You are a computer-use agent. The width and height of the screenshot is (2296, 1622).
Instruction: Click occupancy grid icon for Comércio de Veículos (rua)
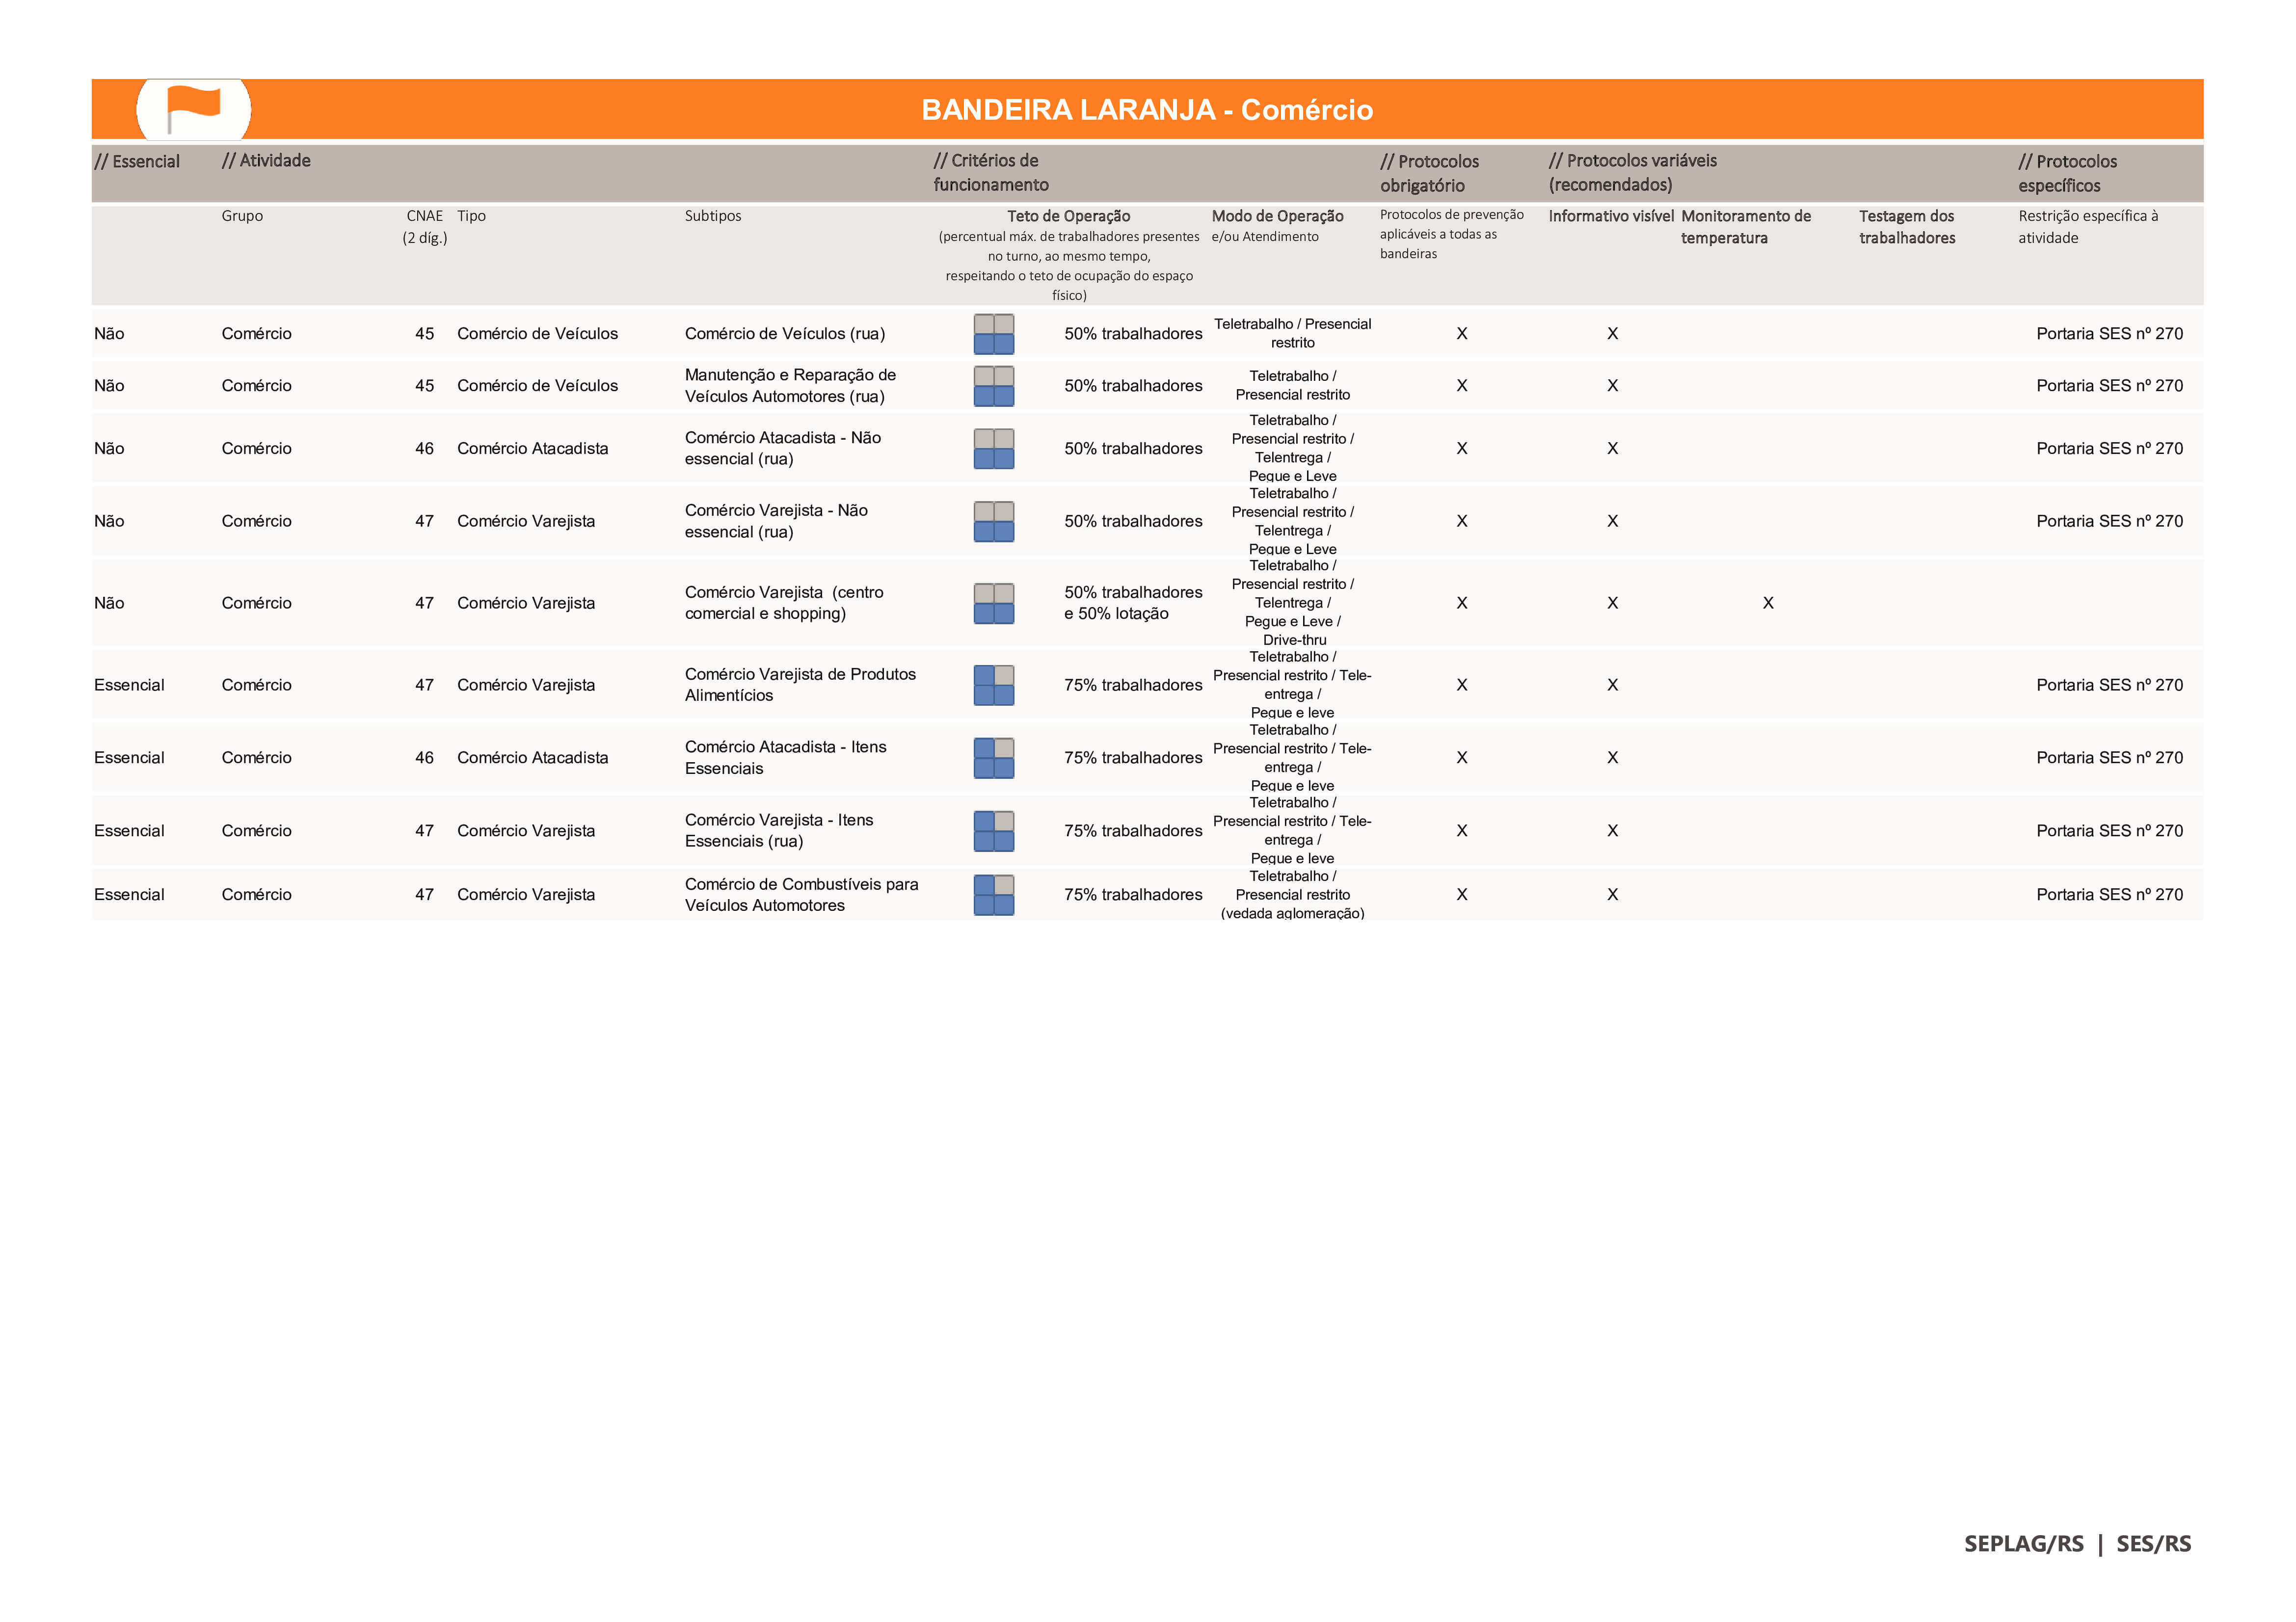pos(993,334)
